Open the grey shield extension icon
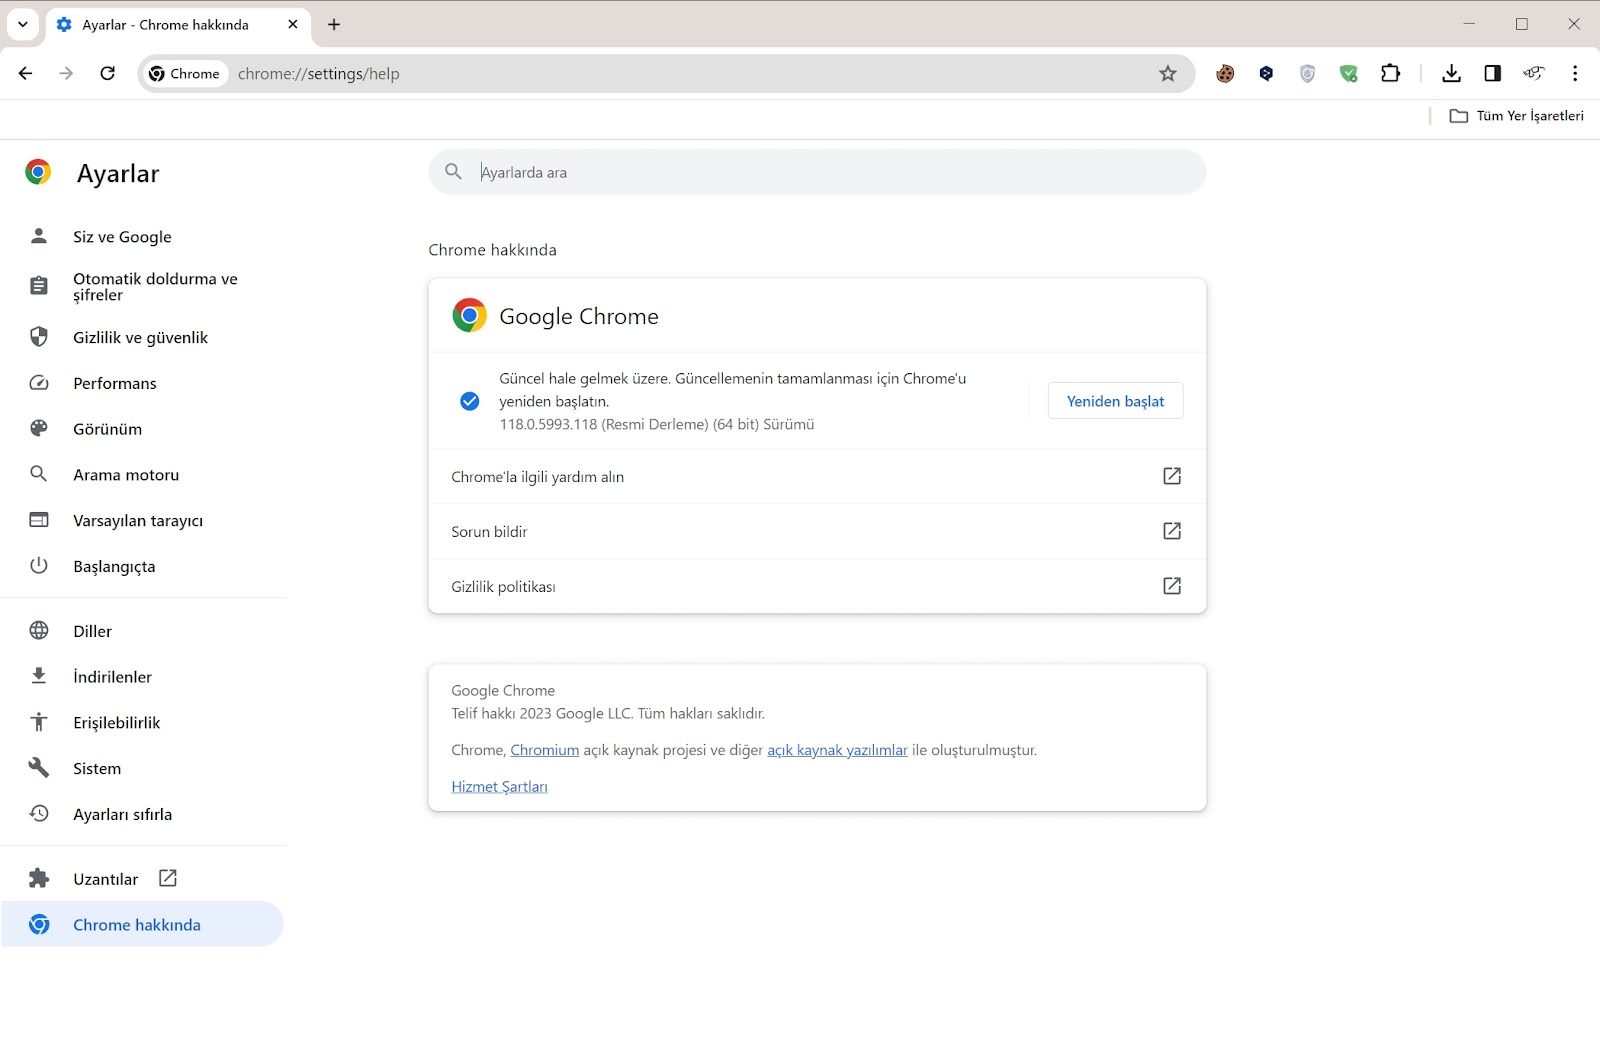This screenshot has height=1055, width=1600. click(1307, 73)
